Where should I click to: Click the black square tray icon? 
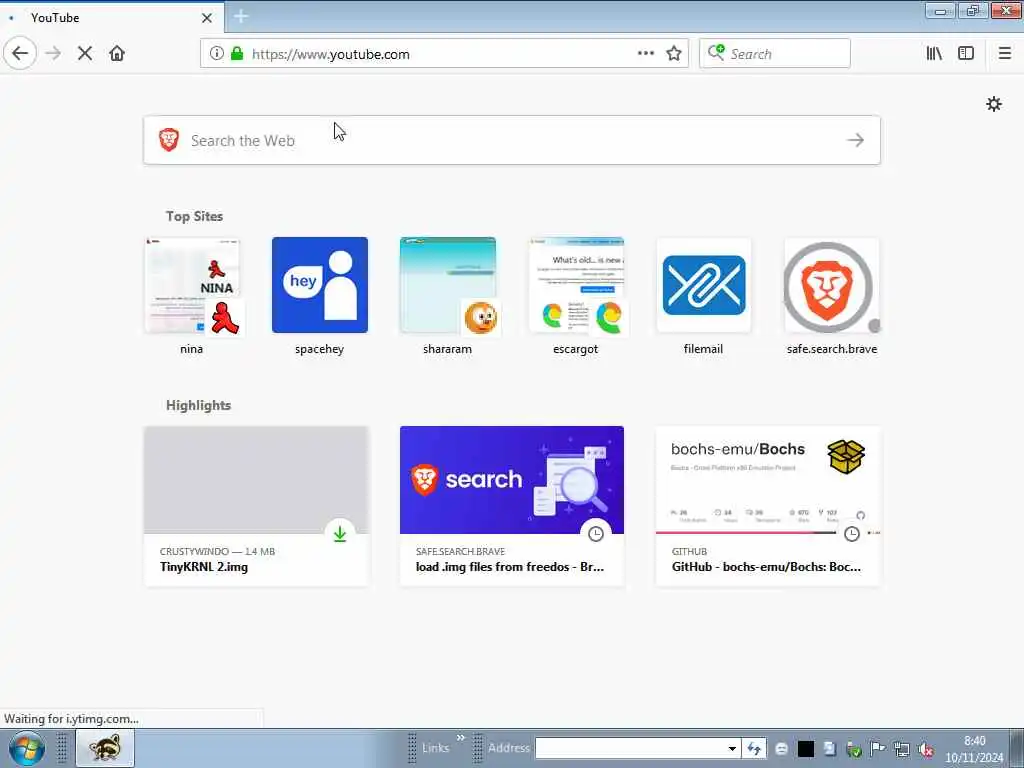pyautogui.click(x=806, y=749)
